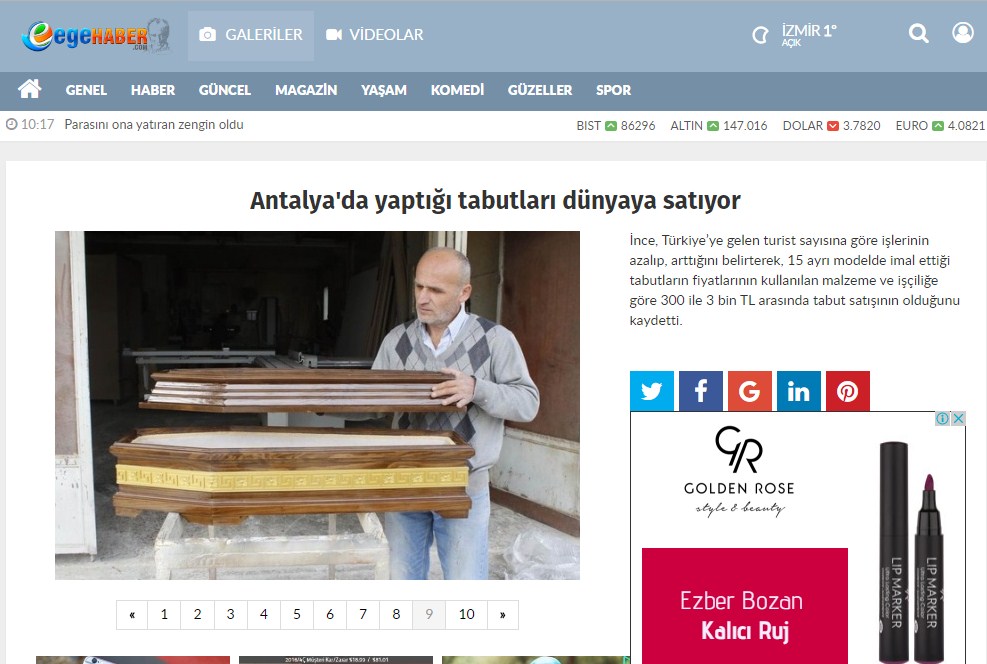Go to gallery page 4
Image resolution: width=987 pixels, height=664 pixels.
(264, 615)
